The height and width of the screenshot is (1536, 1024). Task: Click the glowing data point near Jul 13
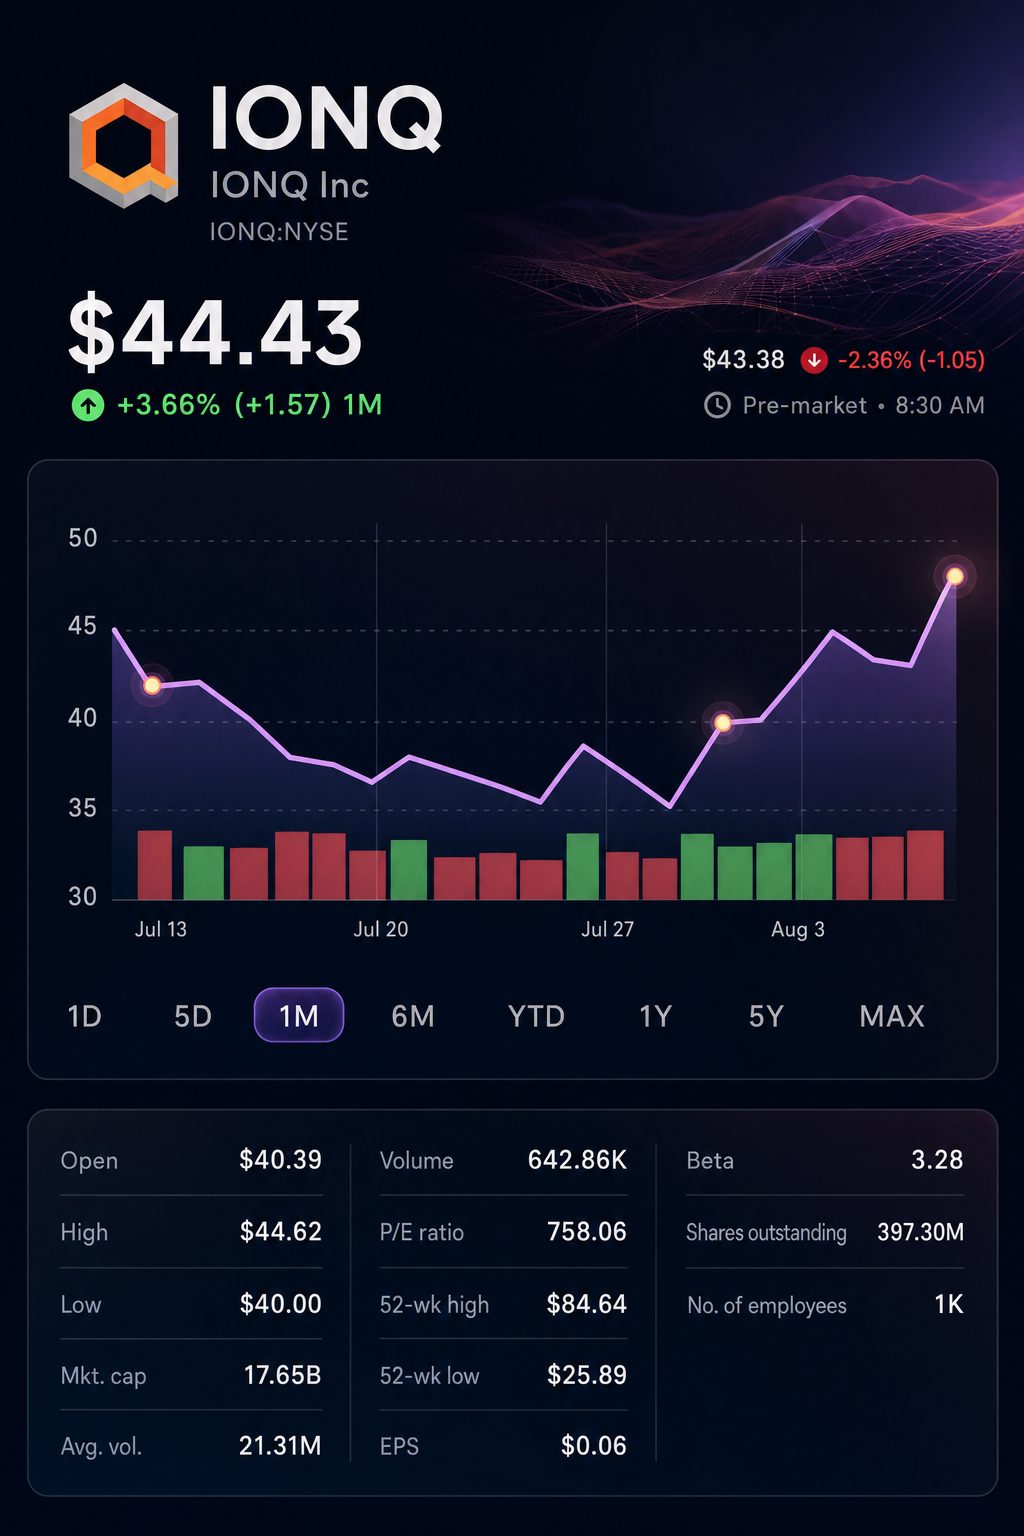click(152, 685)
